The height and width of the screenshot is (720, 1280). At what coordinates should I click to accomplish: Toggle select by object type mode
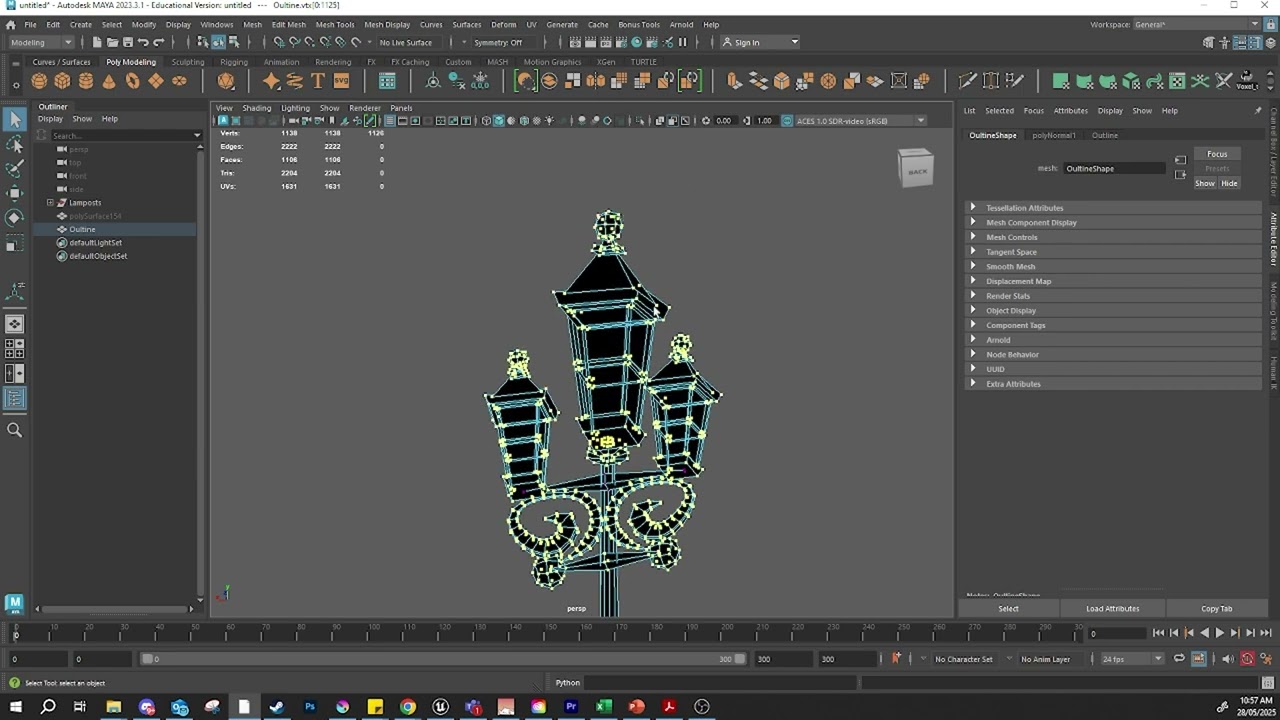[x=218, y=42]
